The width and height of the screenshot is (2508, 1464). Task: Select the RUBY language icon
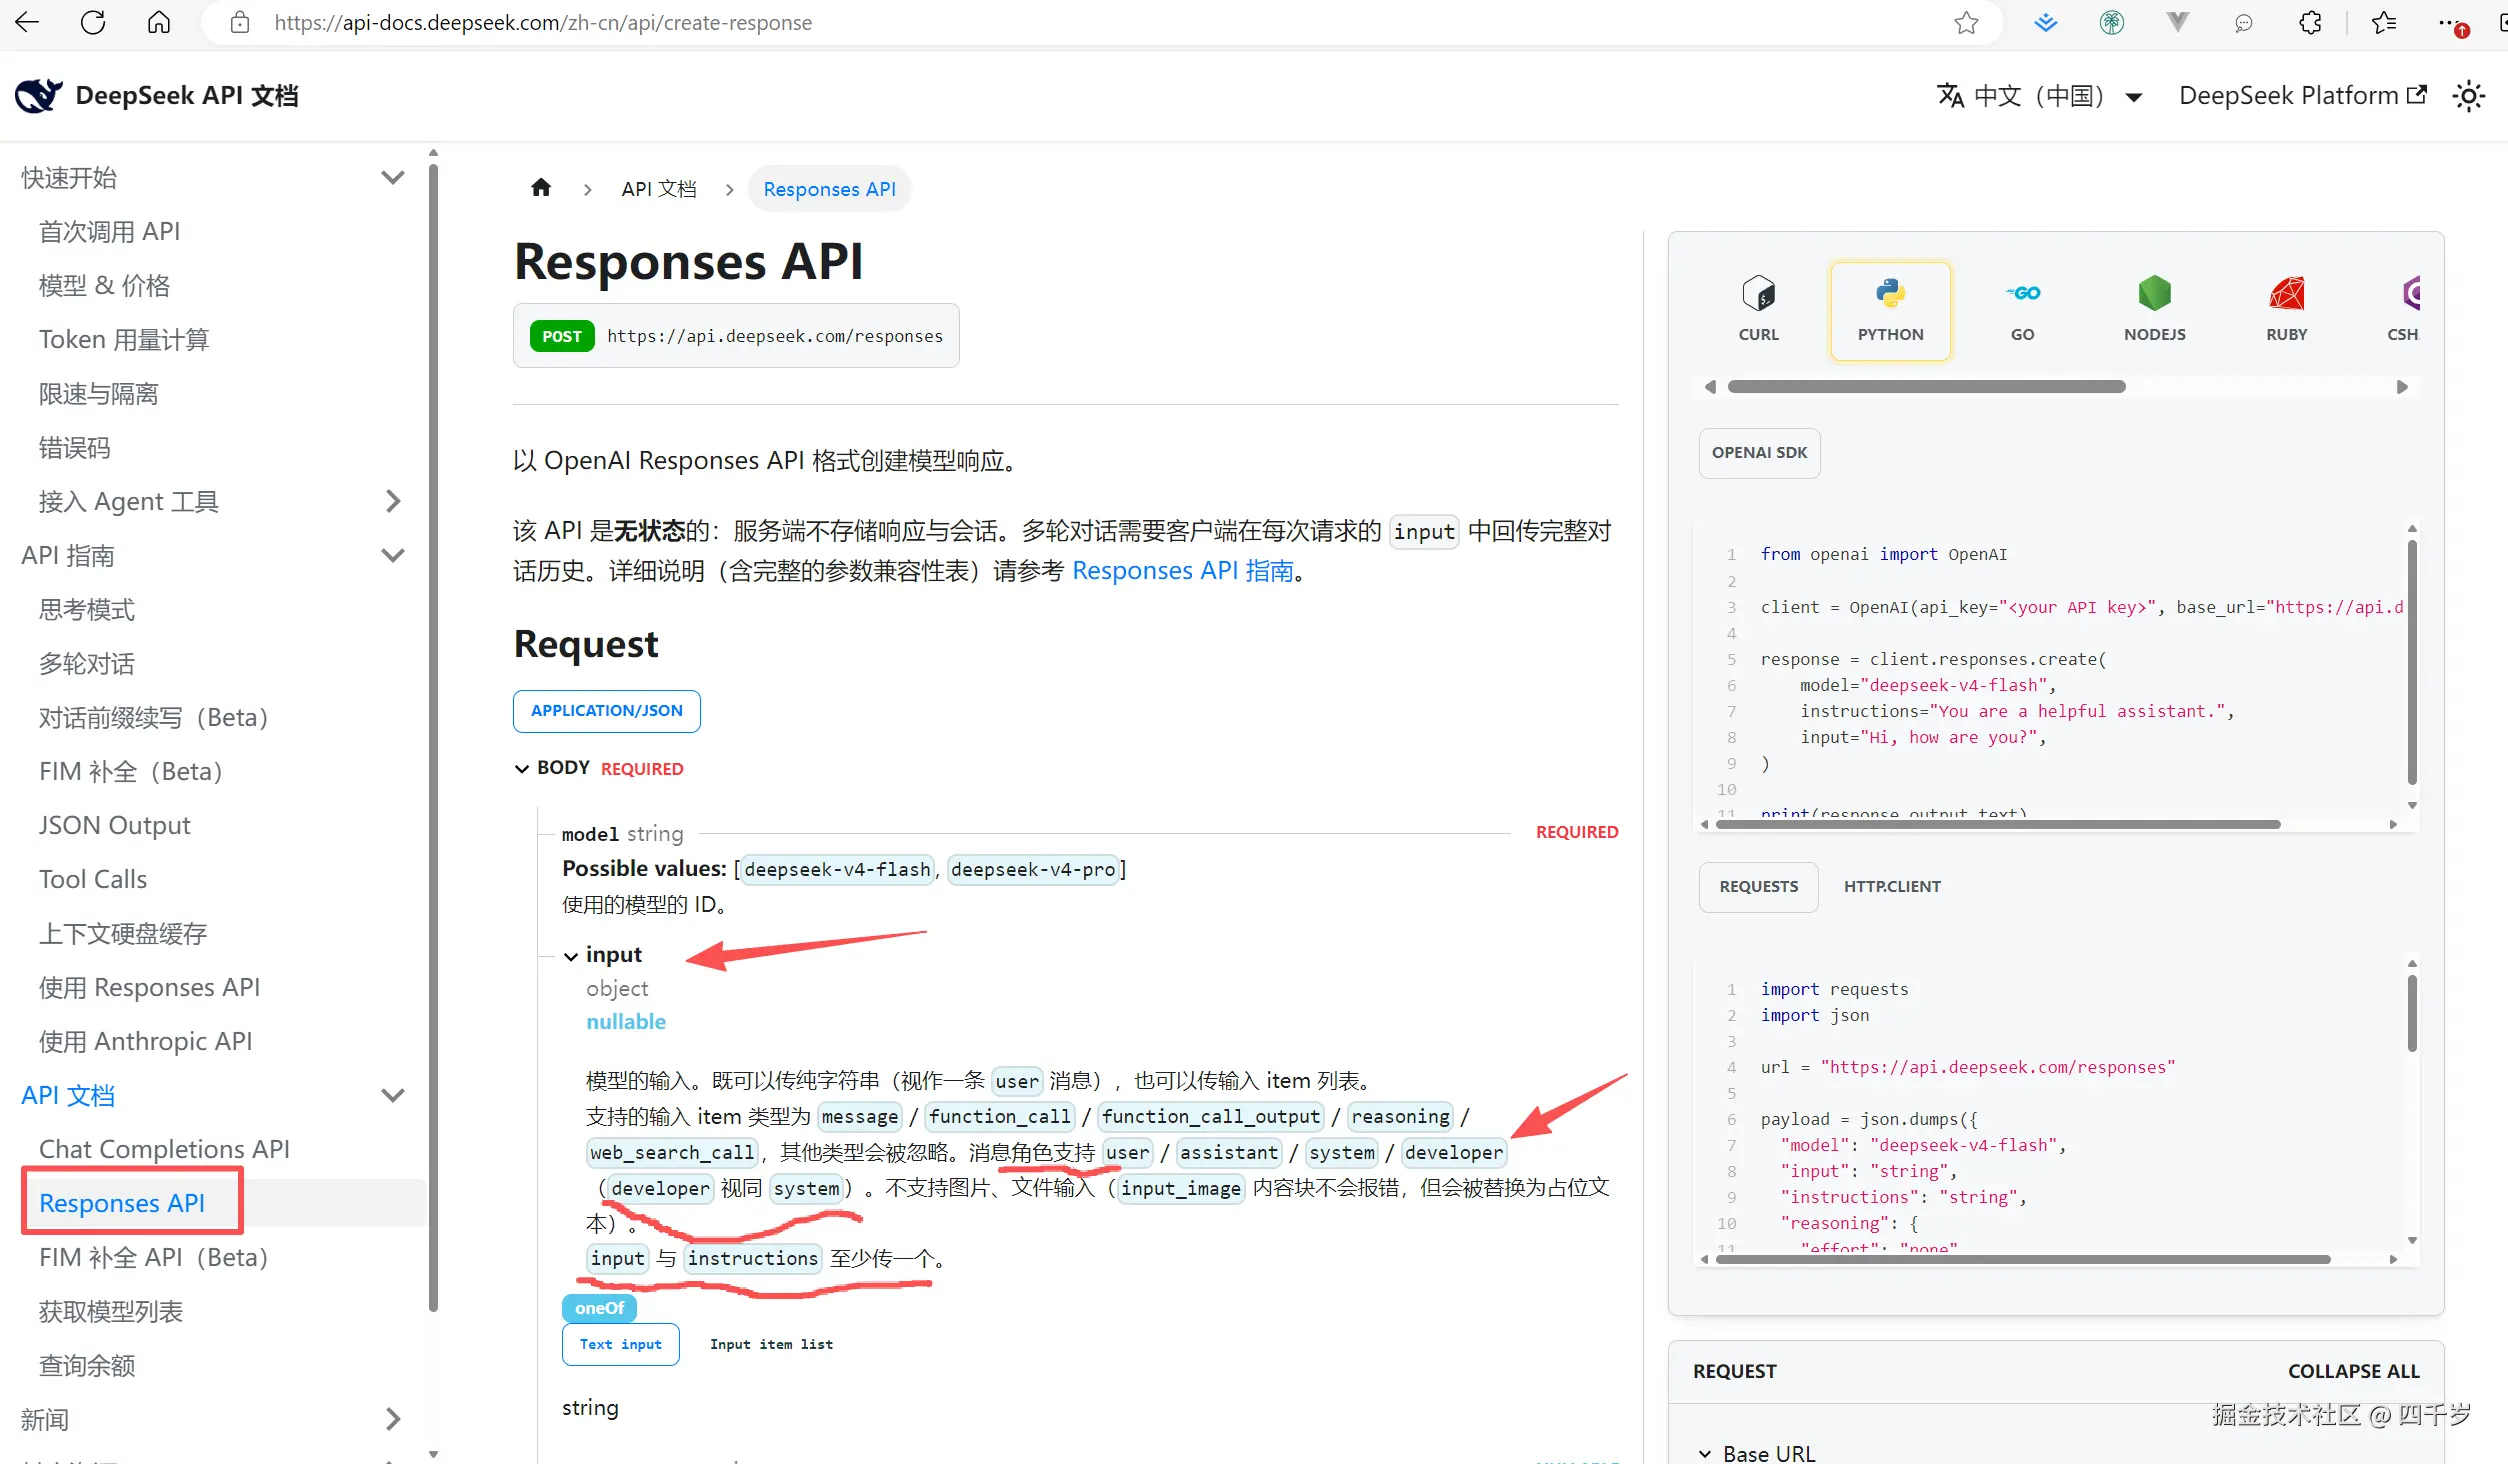[x=2286, y=309]
